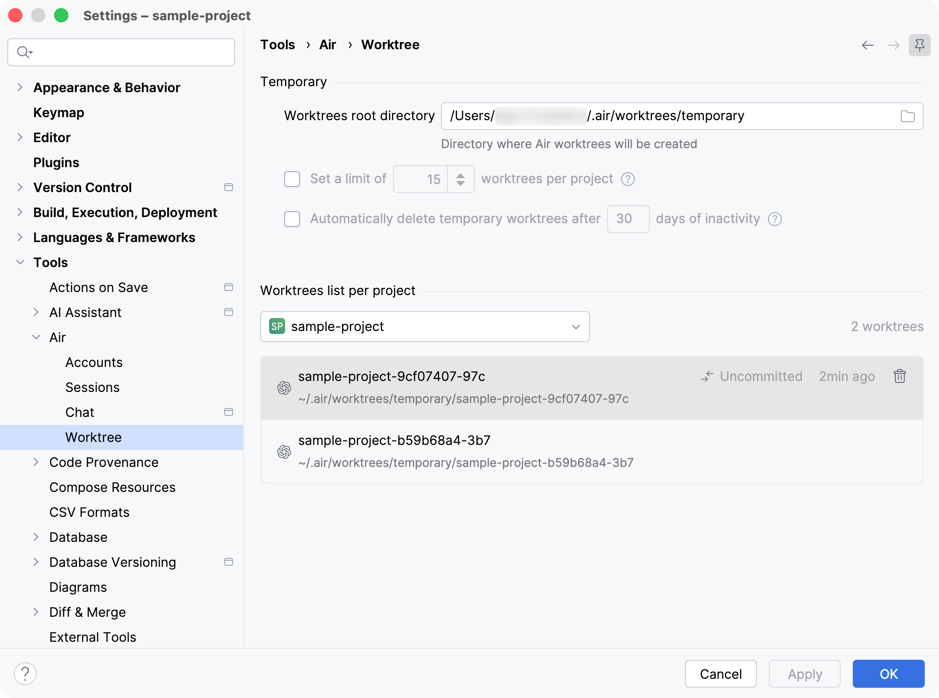The height and width of the screenshot is (698, 939).
Task: Enable automatic deletion of temporary worktrees checkbox
Action: (292, 219)
